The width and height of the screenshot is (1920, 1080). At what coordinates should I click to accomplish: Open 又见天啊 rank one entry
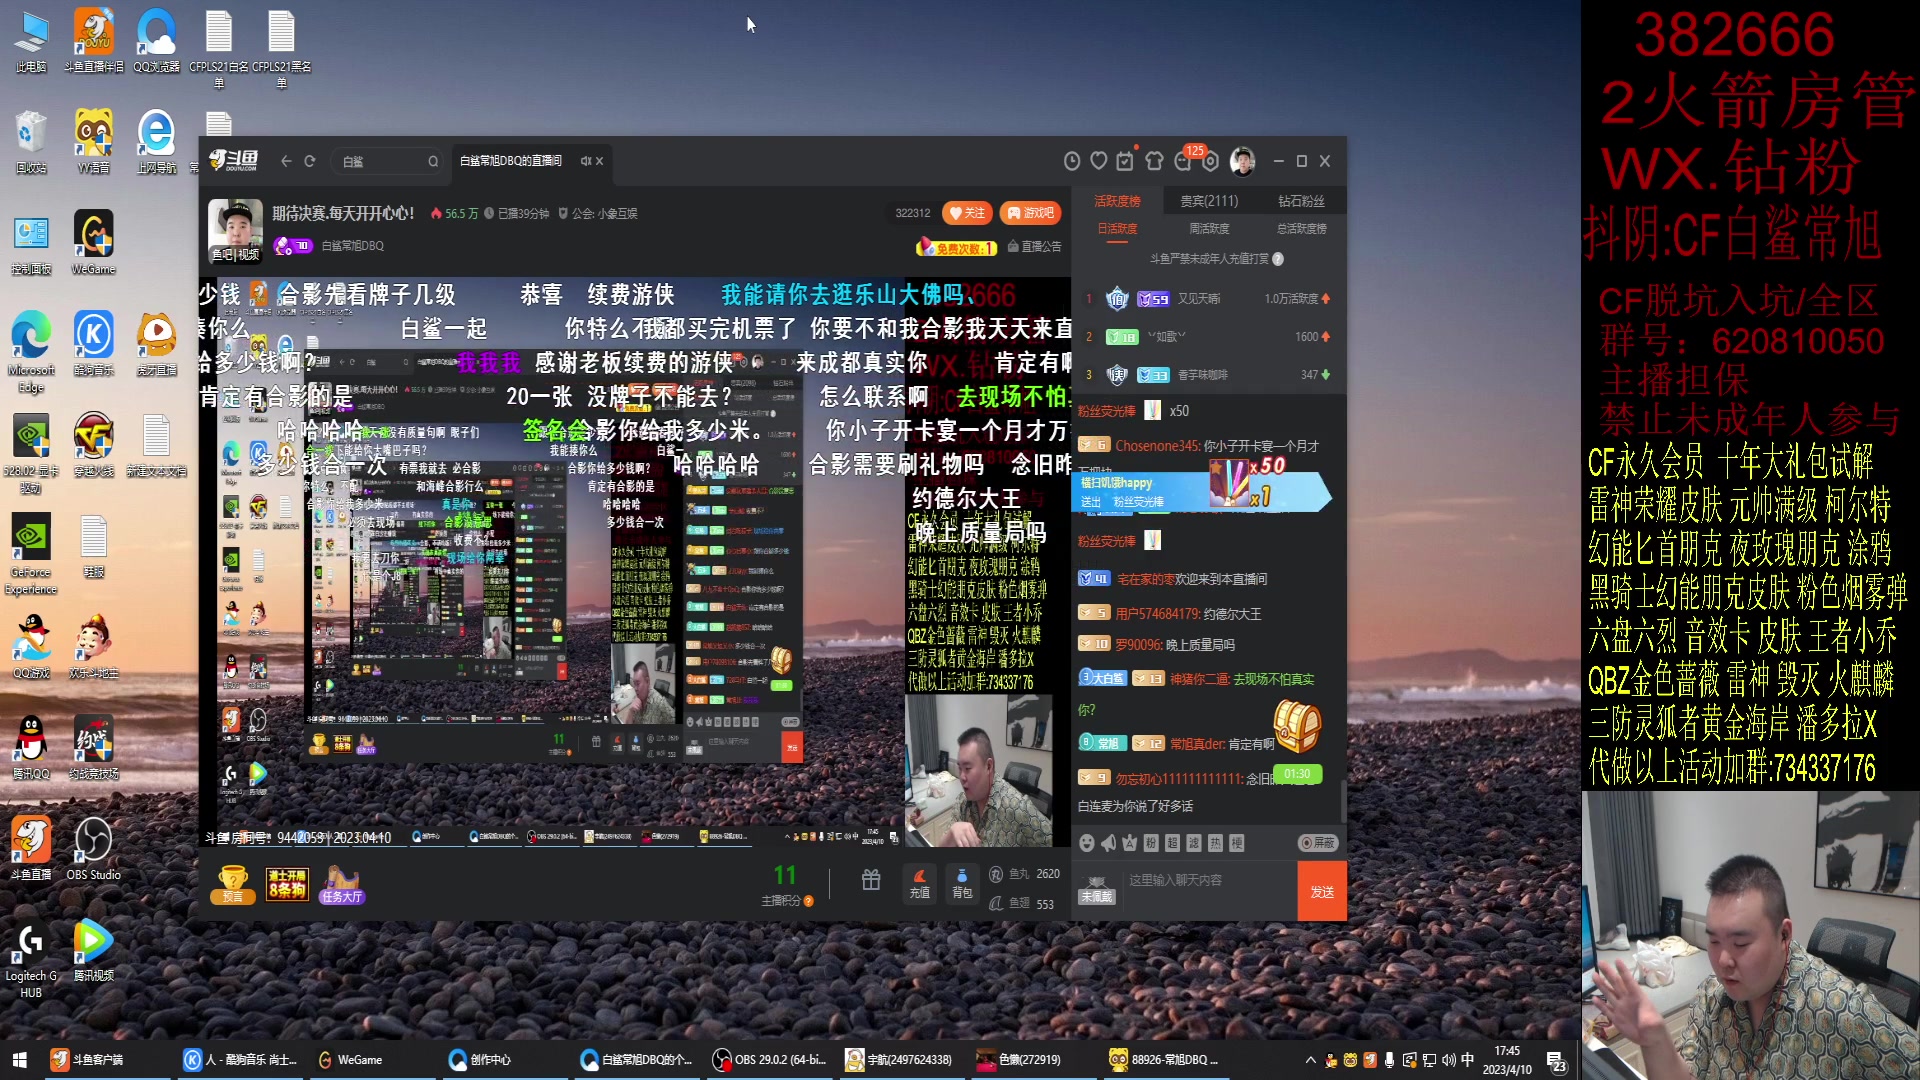click(x=1208, y=299)
